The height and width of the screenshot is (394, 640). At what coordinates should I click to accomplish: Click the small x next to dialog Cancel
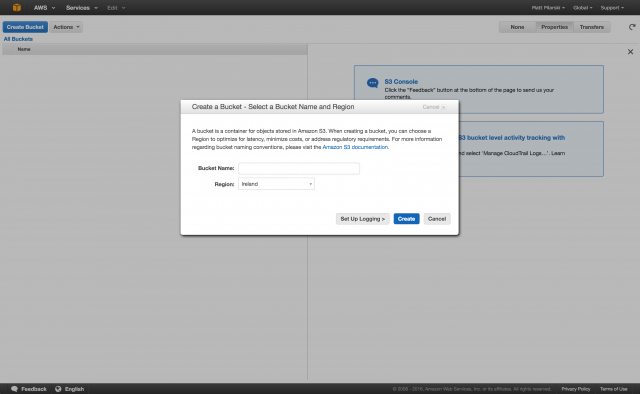click(444, 107)
